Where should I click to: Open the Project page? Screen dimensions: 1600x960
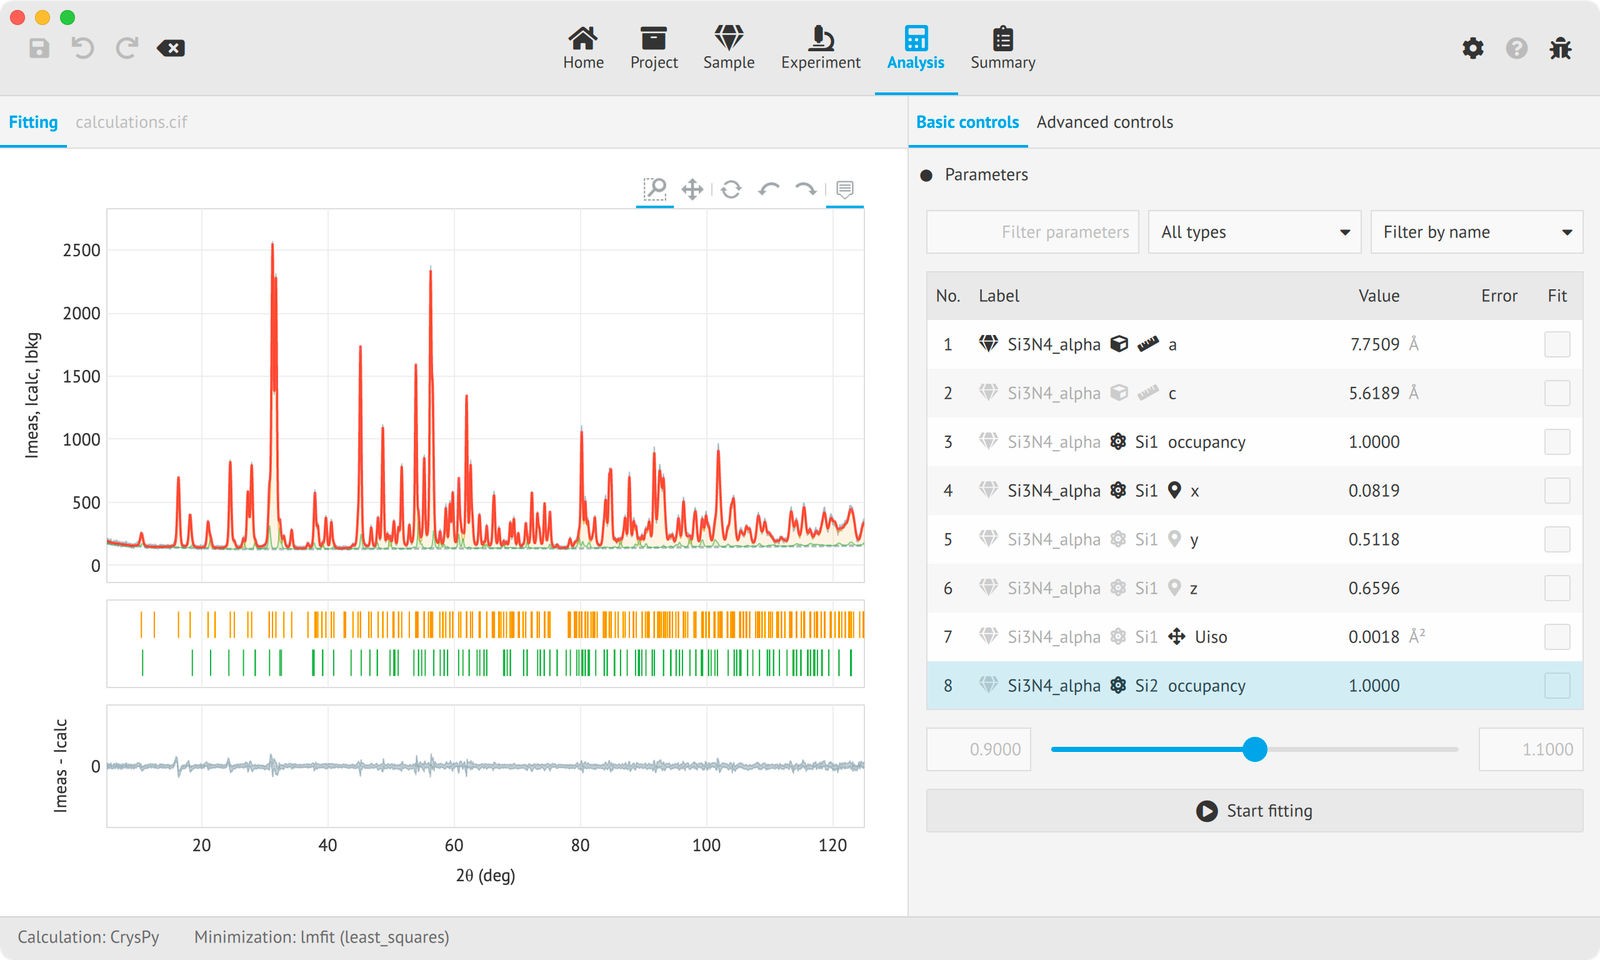654,48
